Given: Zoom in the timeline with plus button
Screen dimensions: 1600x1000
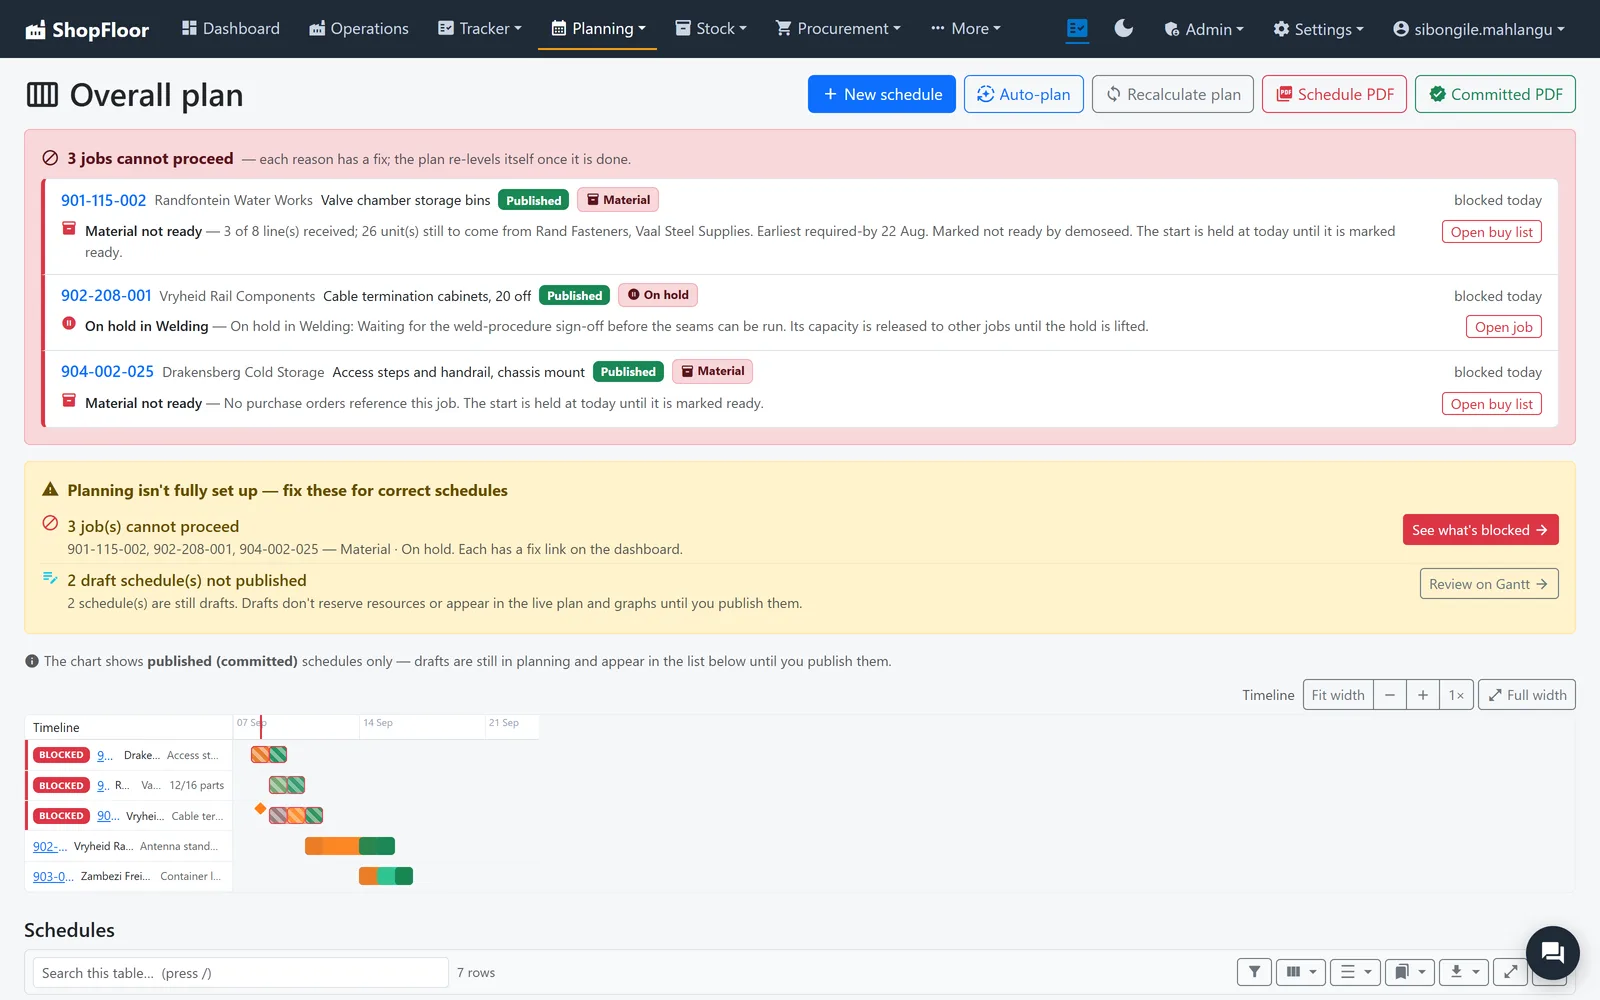Looking at the screenshot, I should [1422, 695].
